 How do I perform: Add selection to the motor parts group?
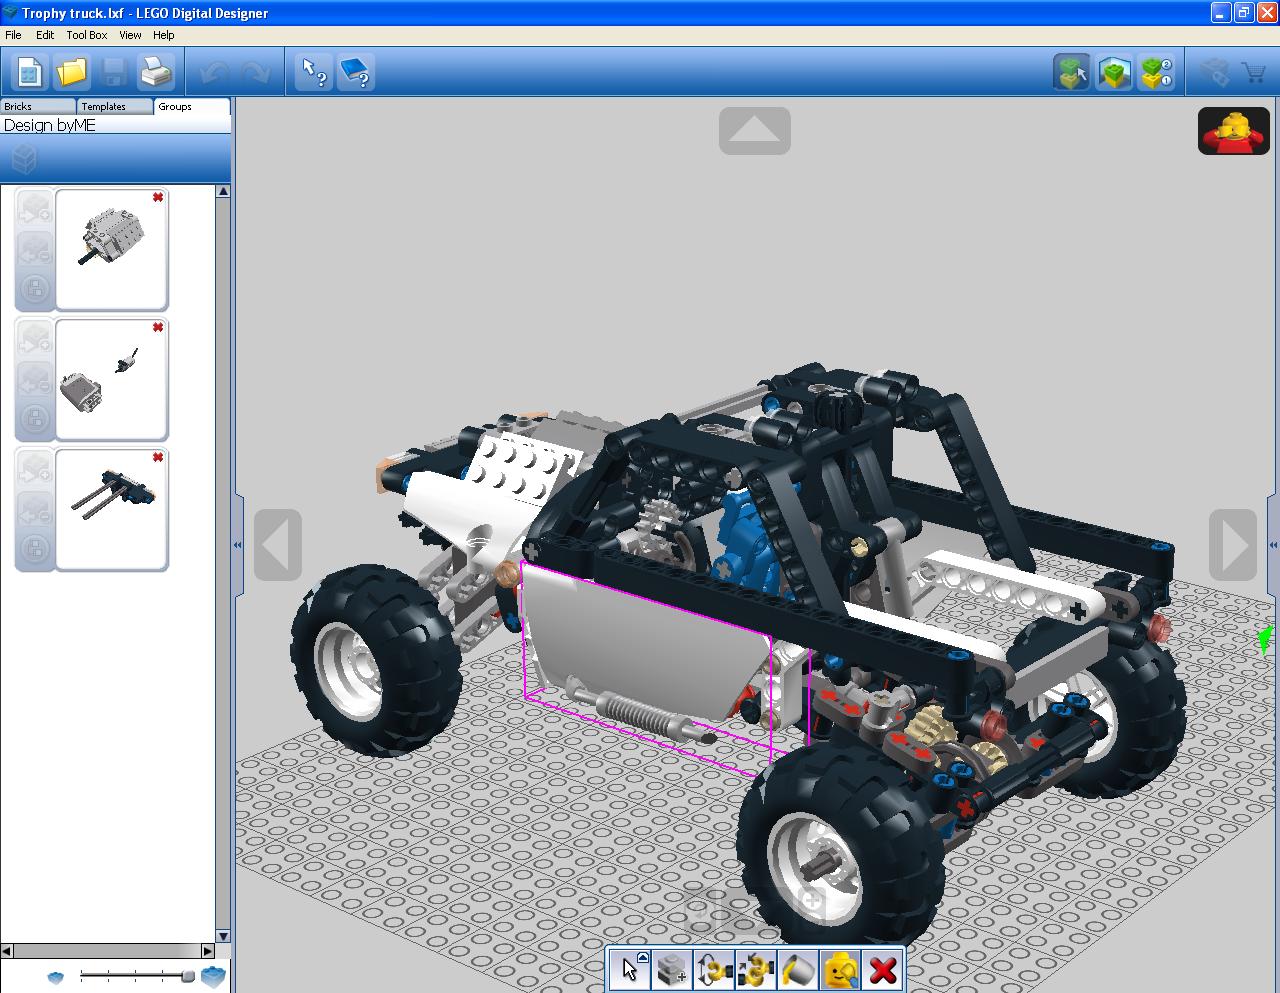click(35, 340)
